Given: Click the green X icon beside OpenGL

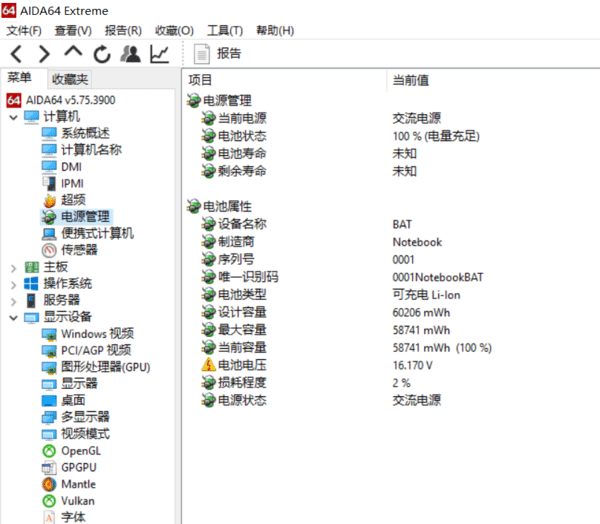Looking at the screenshot, I should coord(49,451).
